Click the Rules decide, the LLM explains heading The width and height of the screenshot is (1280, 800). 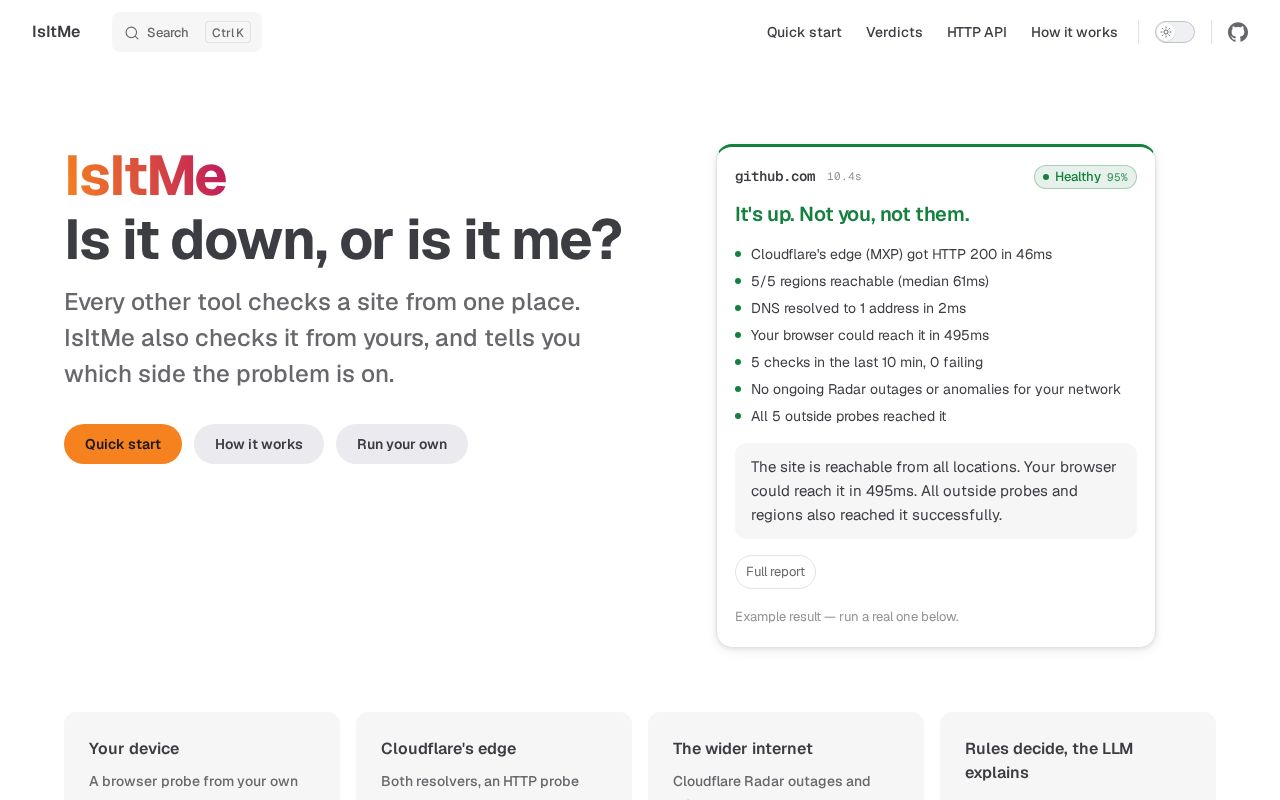1049,760
